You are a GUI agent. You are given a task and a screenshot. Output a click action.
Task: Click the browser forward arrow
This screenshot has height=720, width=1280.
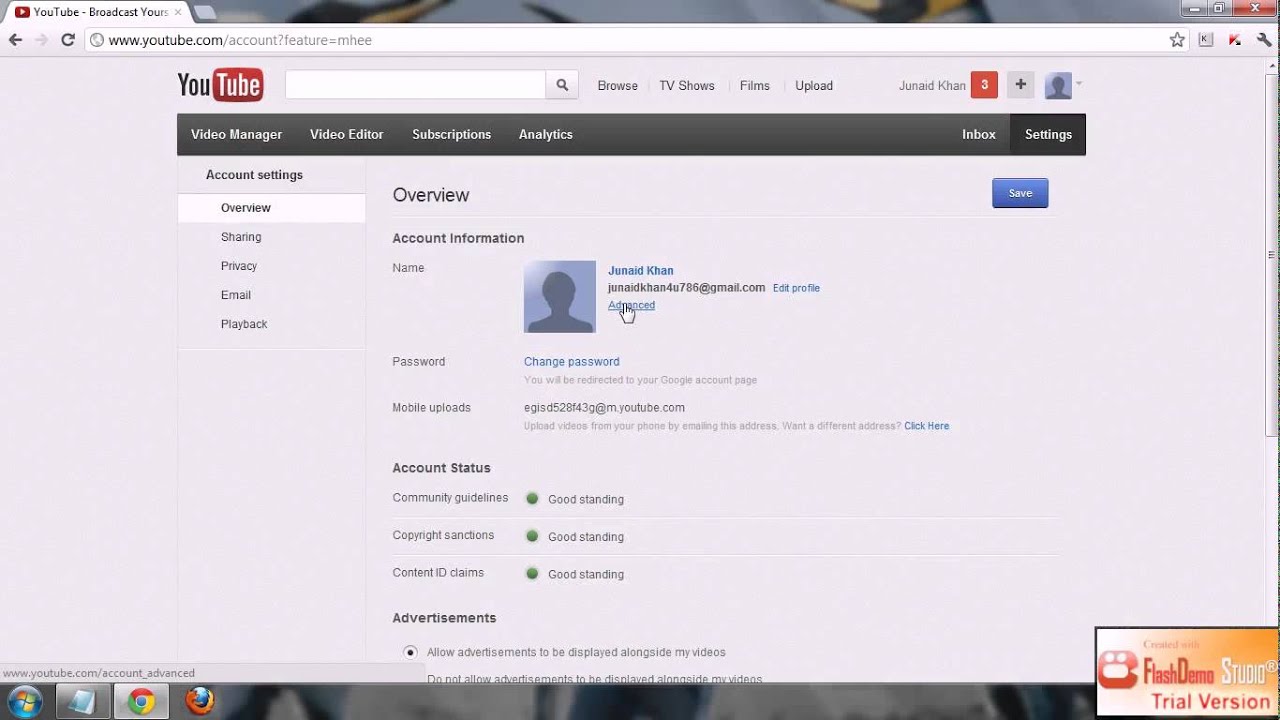41,40
